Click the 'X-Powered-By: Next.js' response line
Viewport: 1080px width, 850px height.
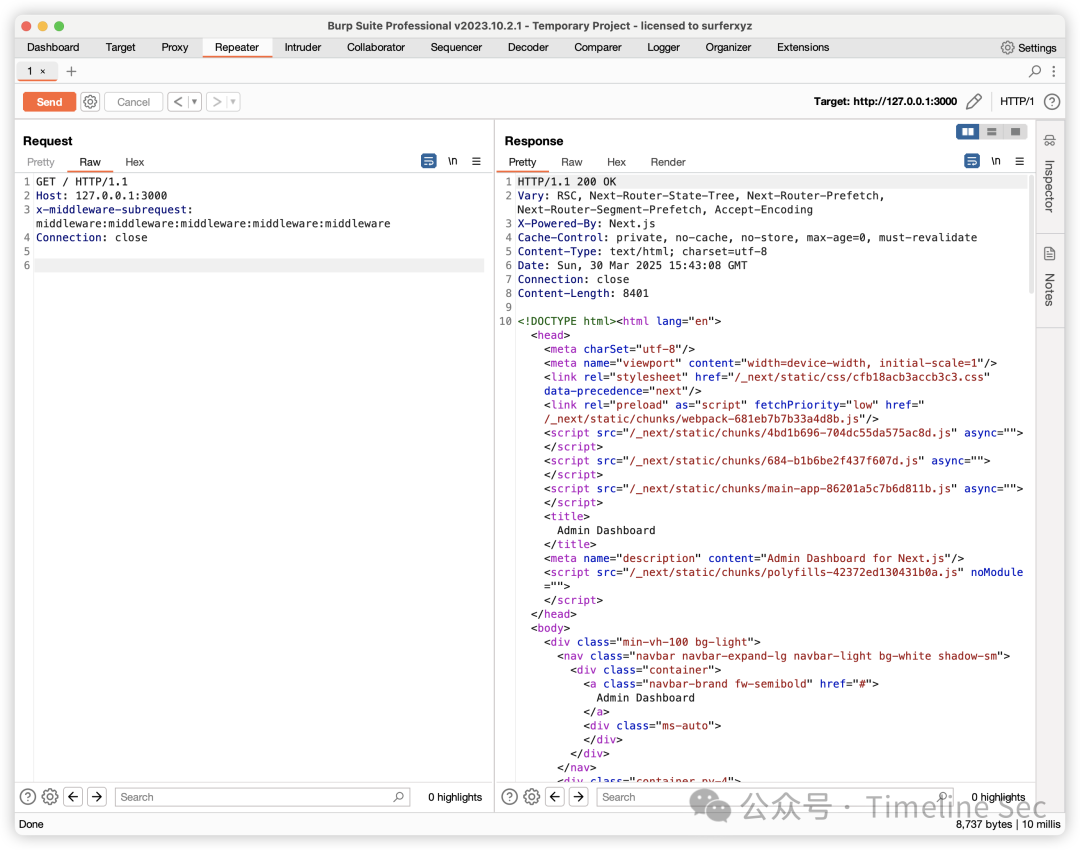pos(586,224)
